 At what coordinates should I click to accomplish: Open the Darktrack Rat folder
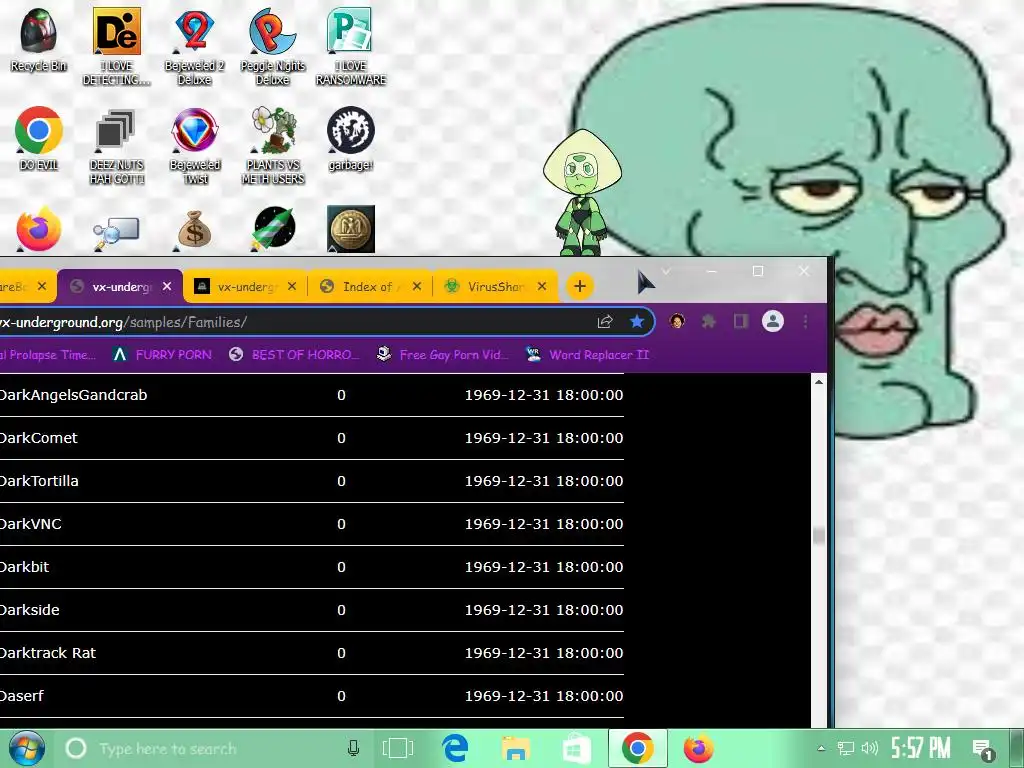(x=48, y=653)
